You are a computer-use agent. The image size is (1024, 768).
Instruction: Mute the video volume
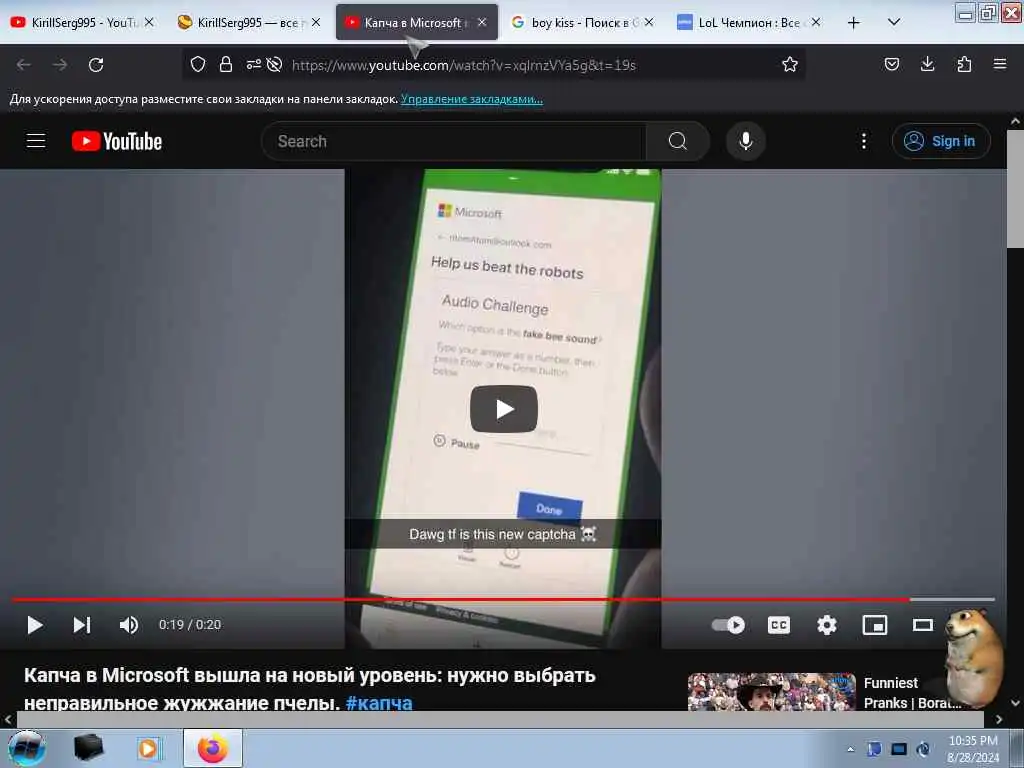(129, 625)
